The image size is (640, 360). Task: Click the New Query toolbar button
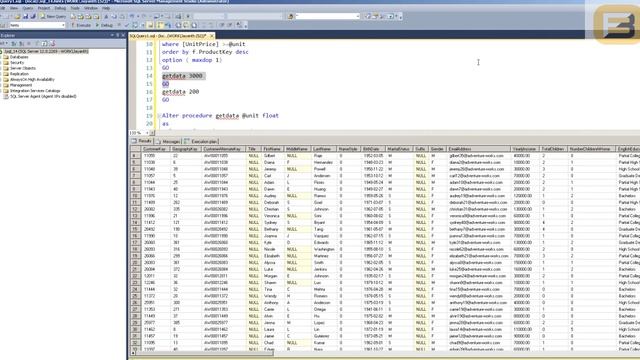tap(53, 16)
